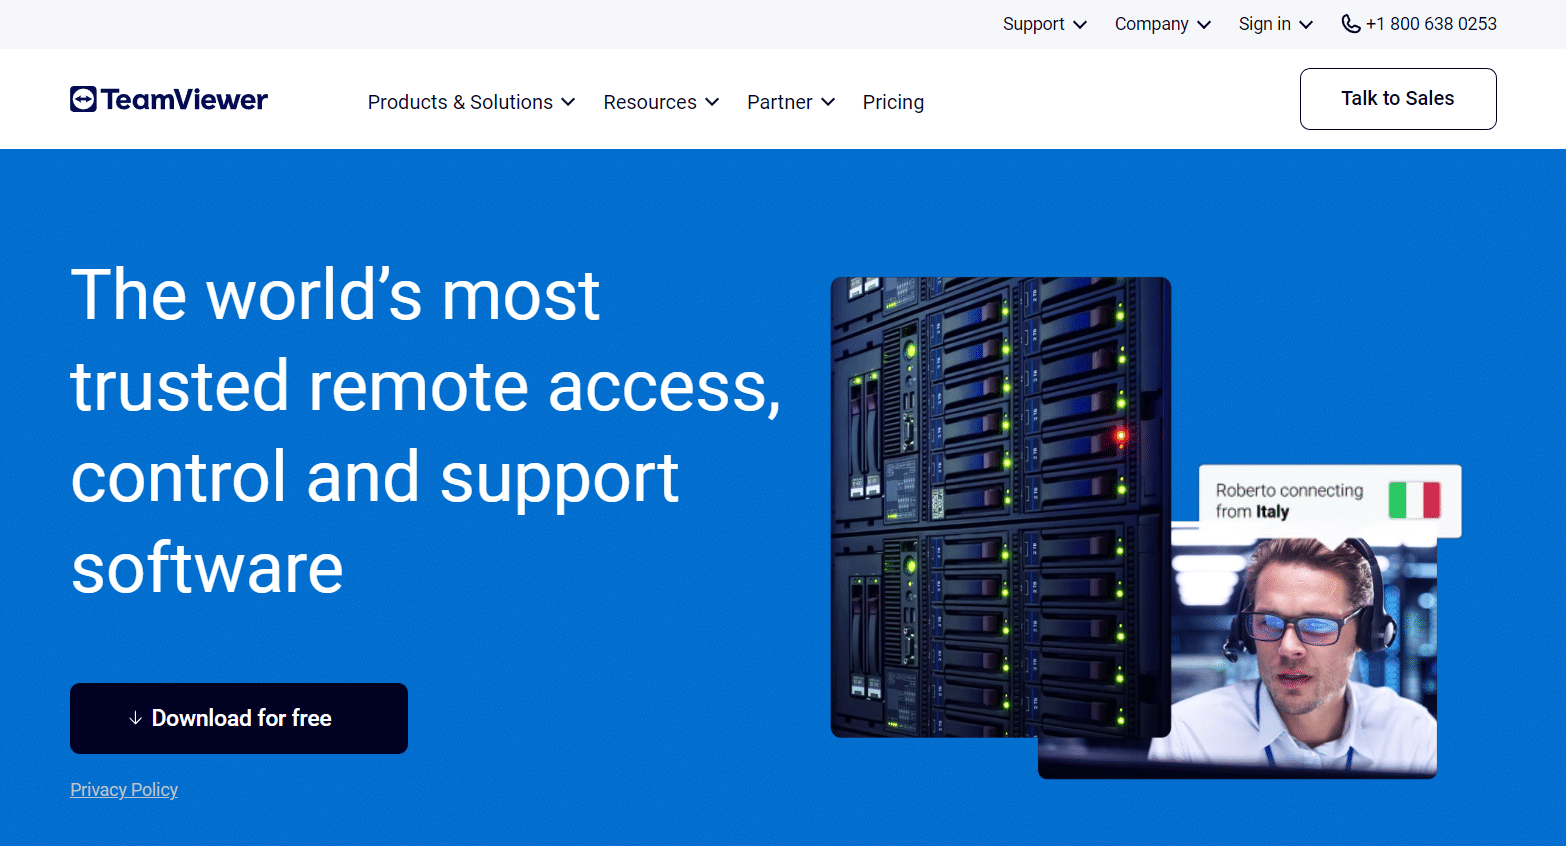Open the Products & Solutions menu

[x=471, y=102]
